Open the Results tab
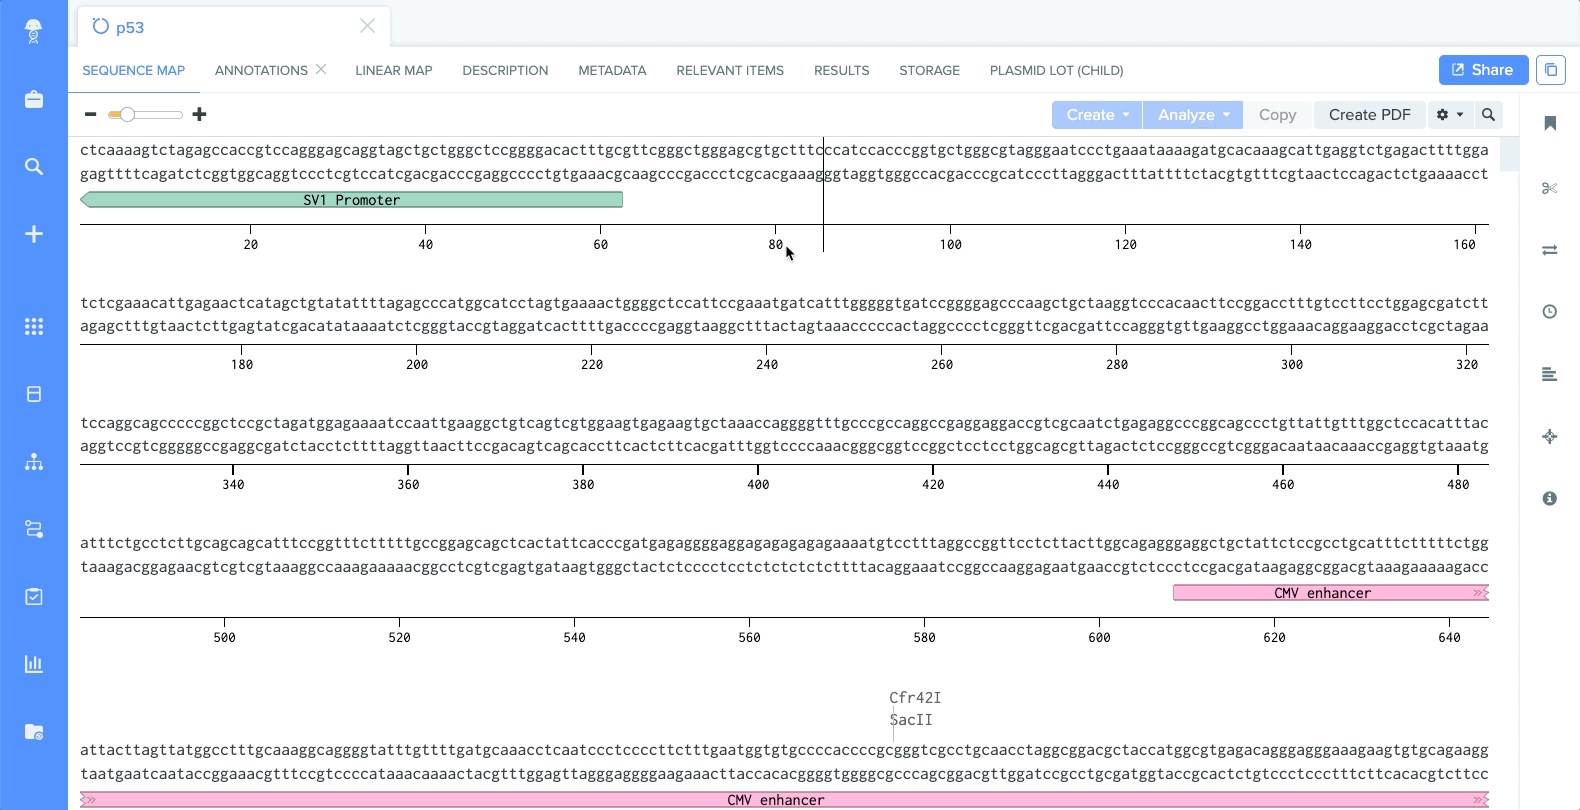The image size is (1580, 810). click(x=841, y=70)
